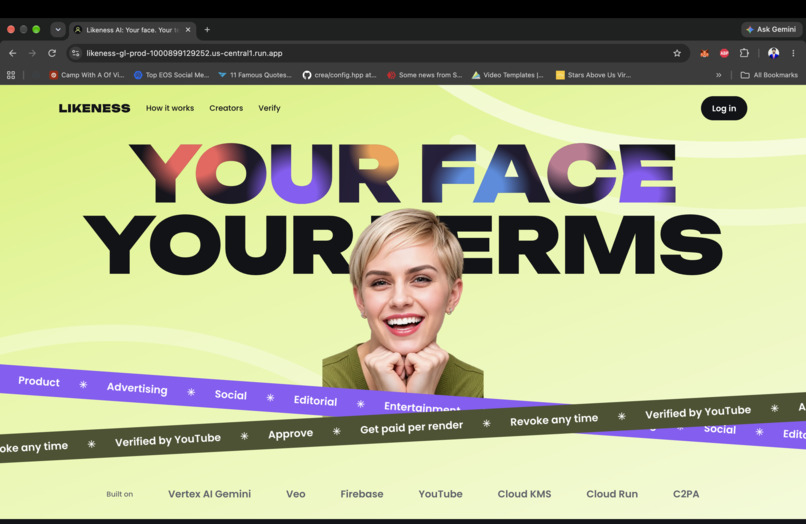The image size is (806, 524).
Task: Open the orange extension icon in the toolbar
Action: tap(704, 53)
